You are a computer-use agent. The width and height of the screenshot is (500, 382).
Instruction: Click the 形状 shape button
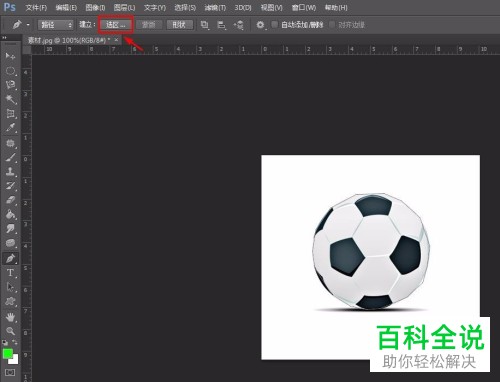point(179,25)
